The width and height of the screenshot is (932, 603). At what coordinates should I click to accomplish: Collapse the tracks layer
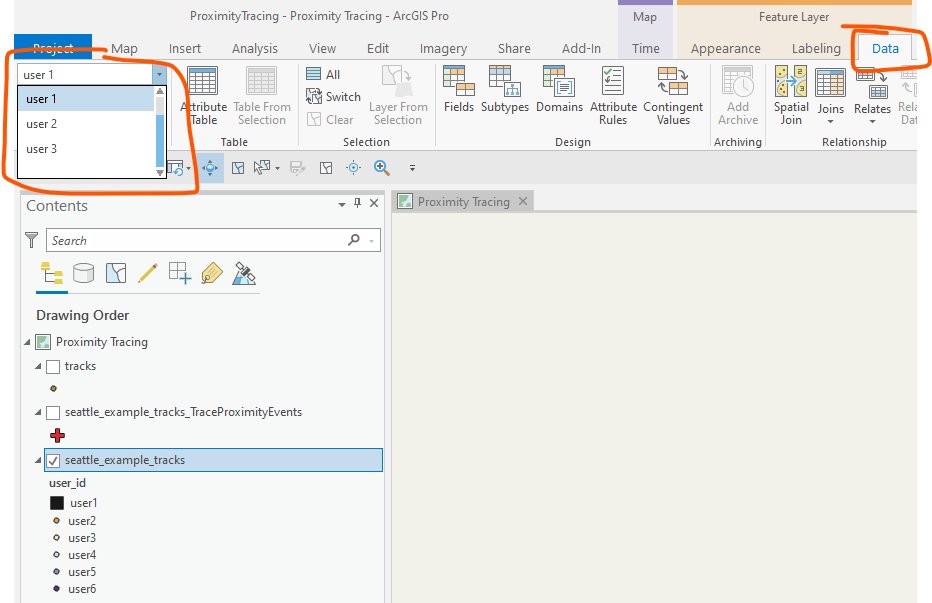tap(38, 366)
